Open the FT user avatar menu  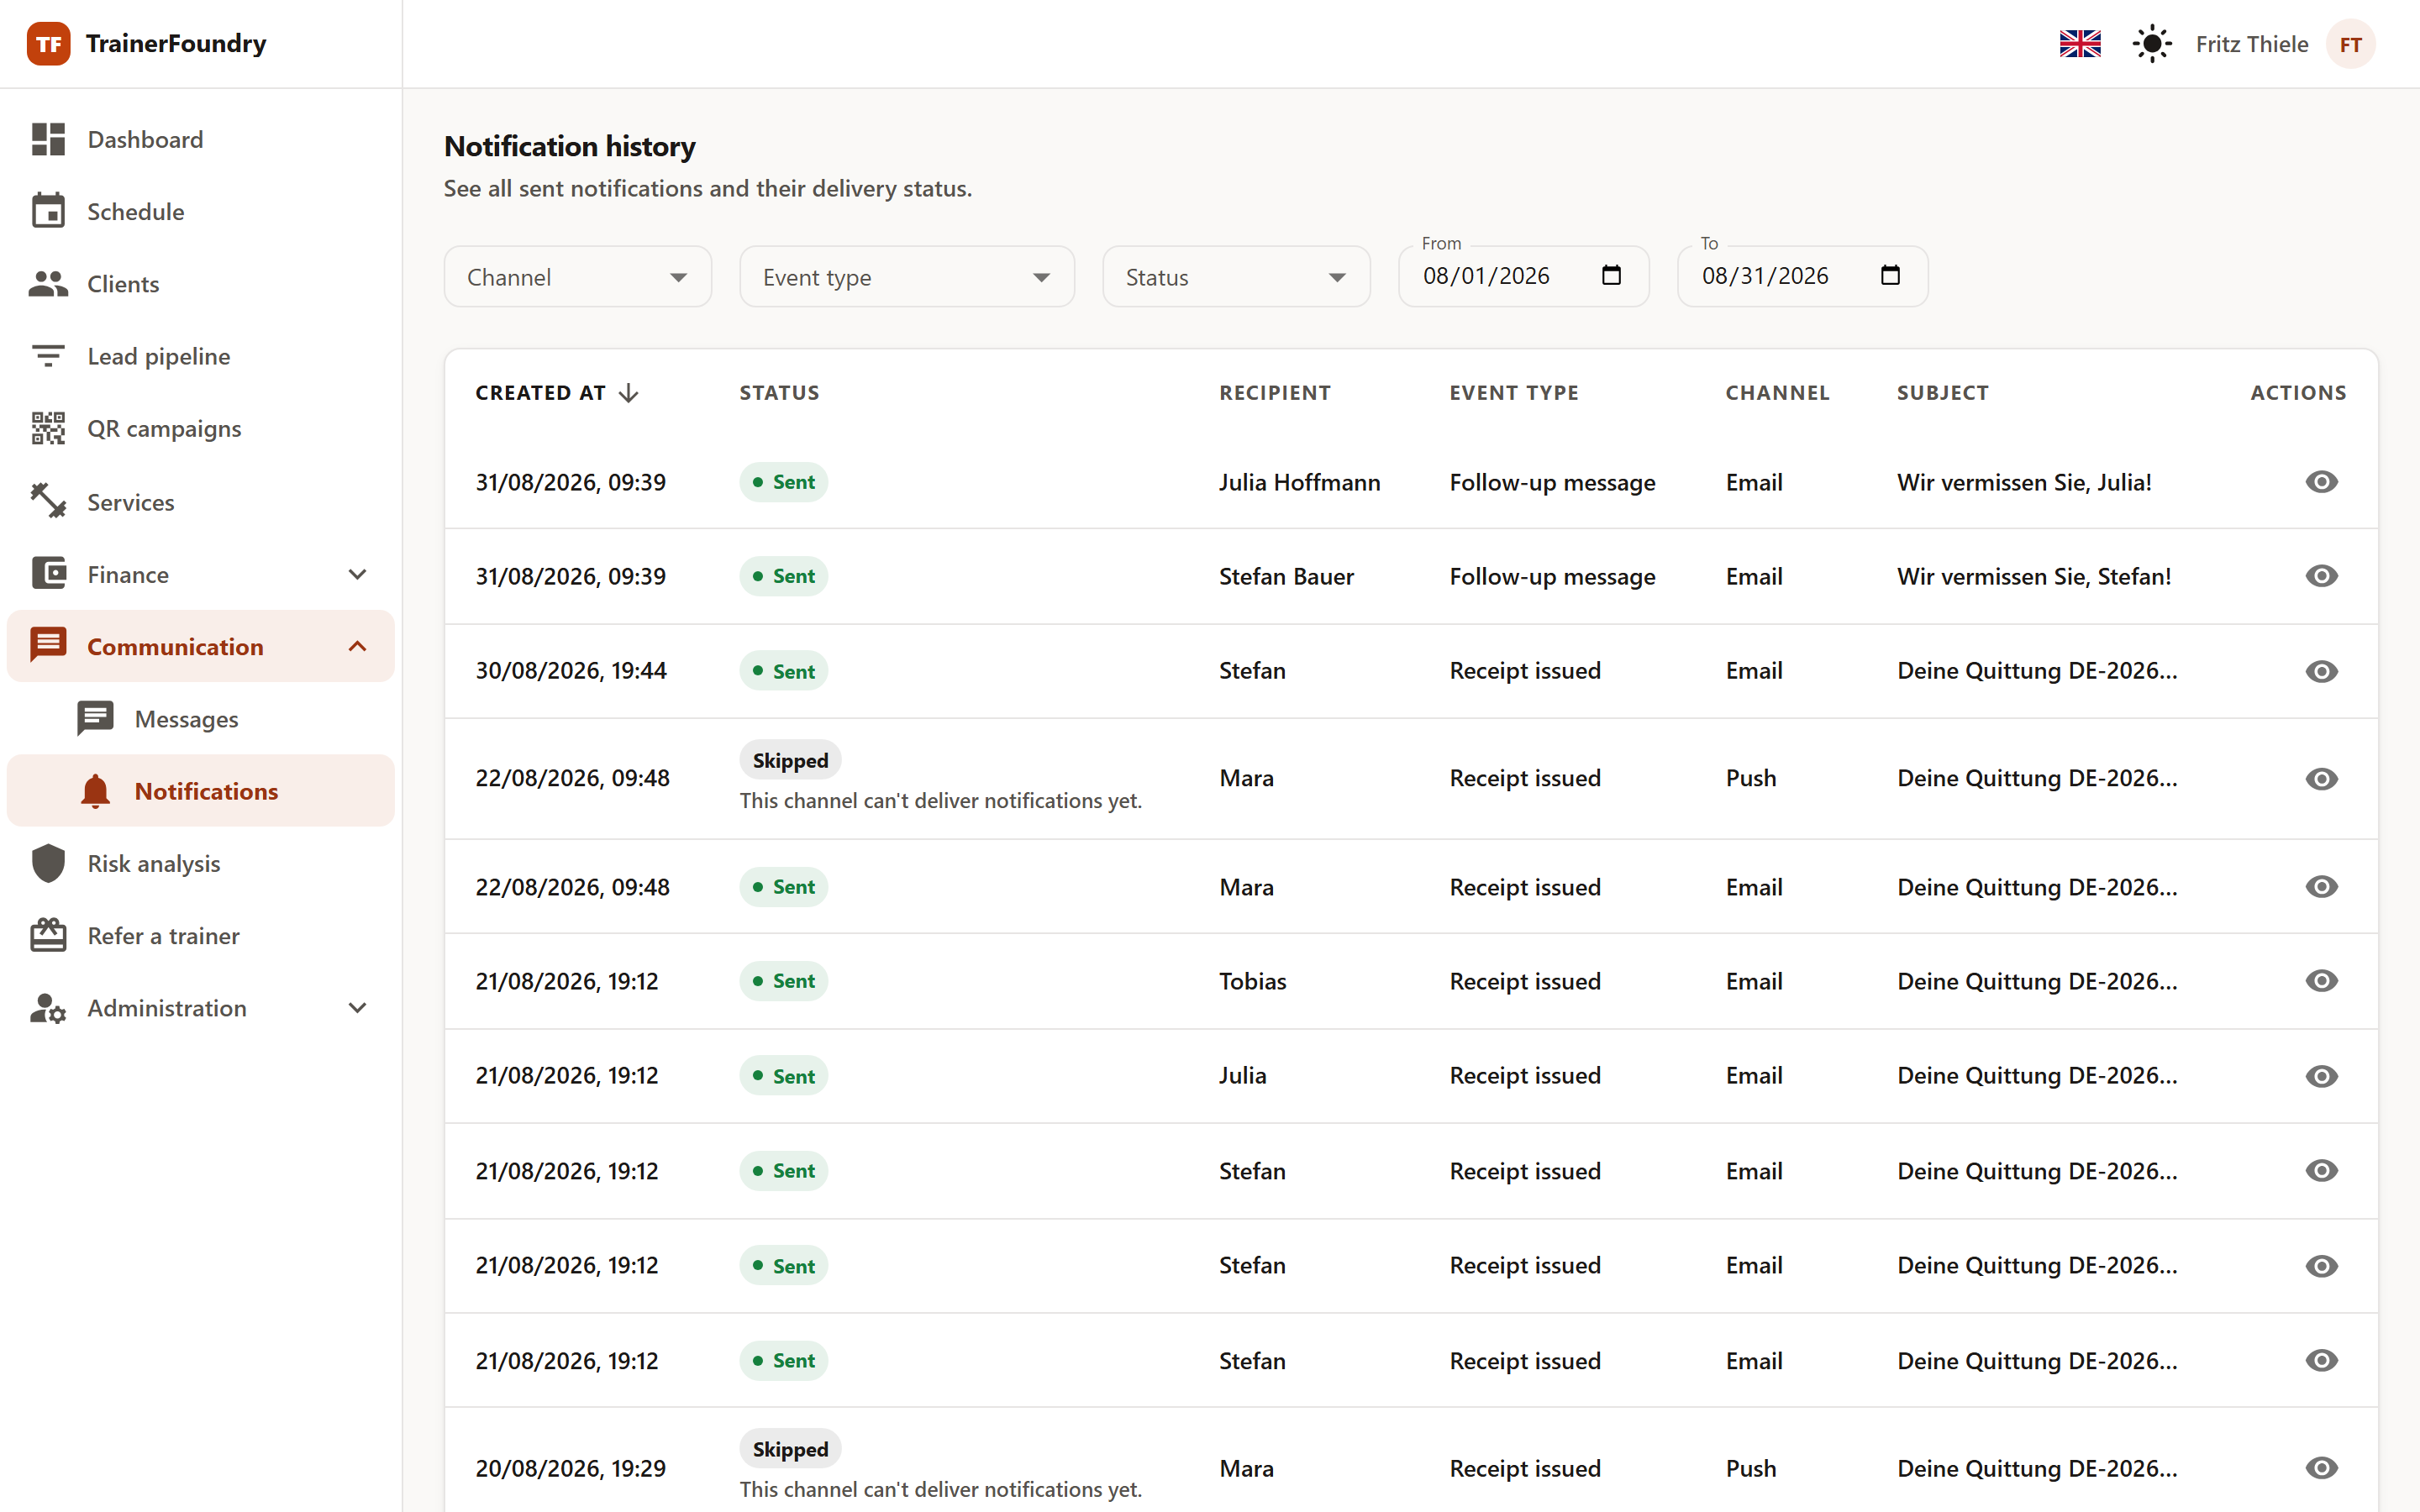click(x=2350, y=44)
